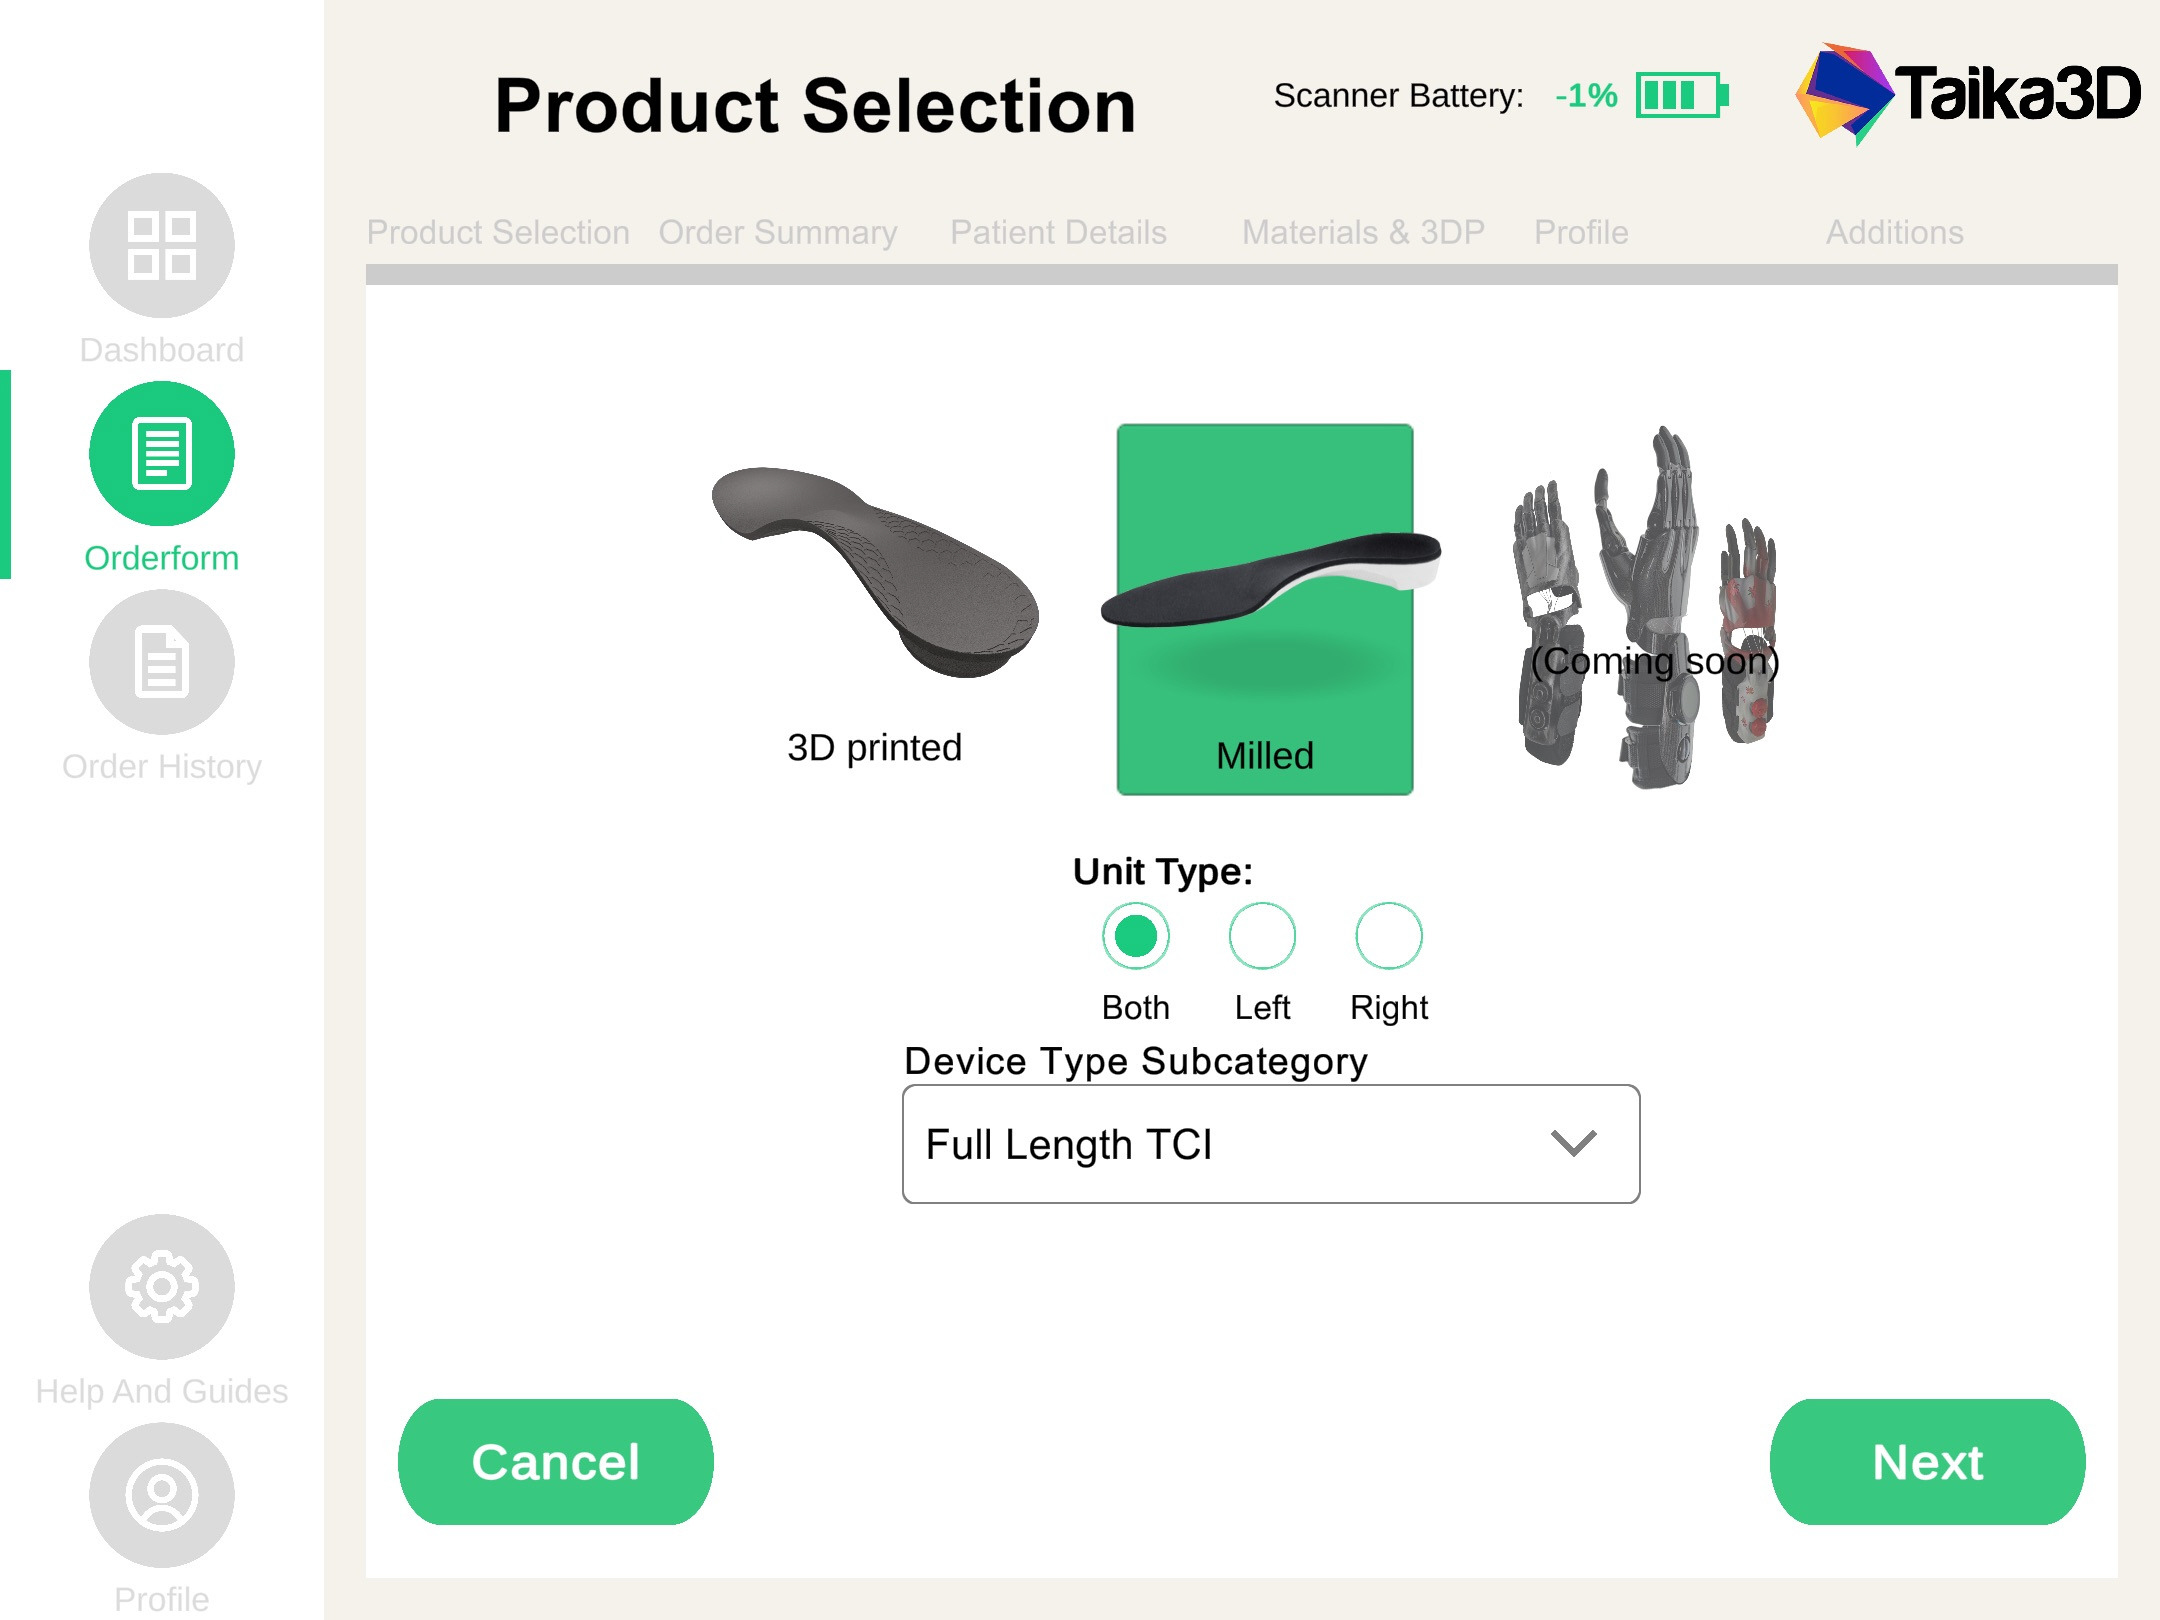Switch to the Patient Details tab
Screen dimensions: 2160x1620
[x=1058, y=232]
